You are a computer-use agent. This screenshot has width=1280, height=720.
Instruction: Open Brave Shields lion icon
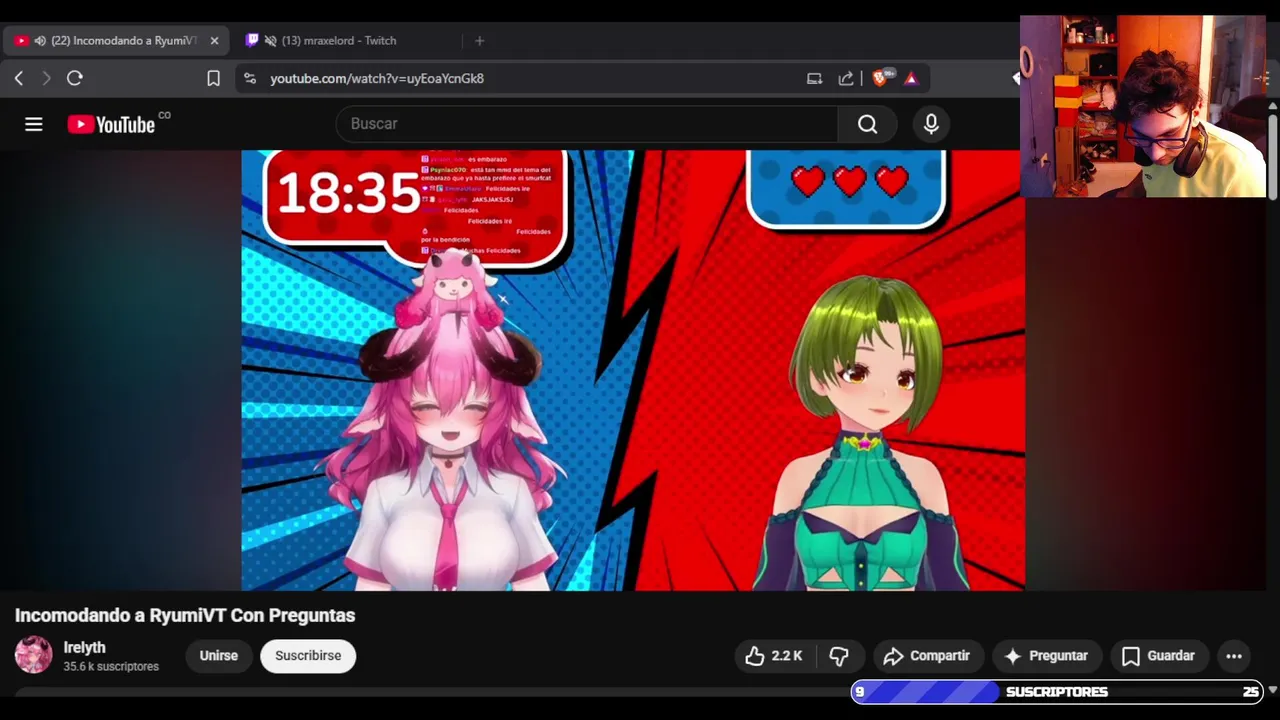pyautogui.click(x=880, y=78)
